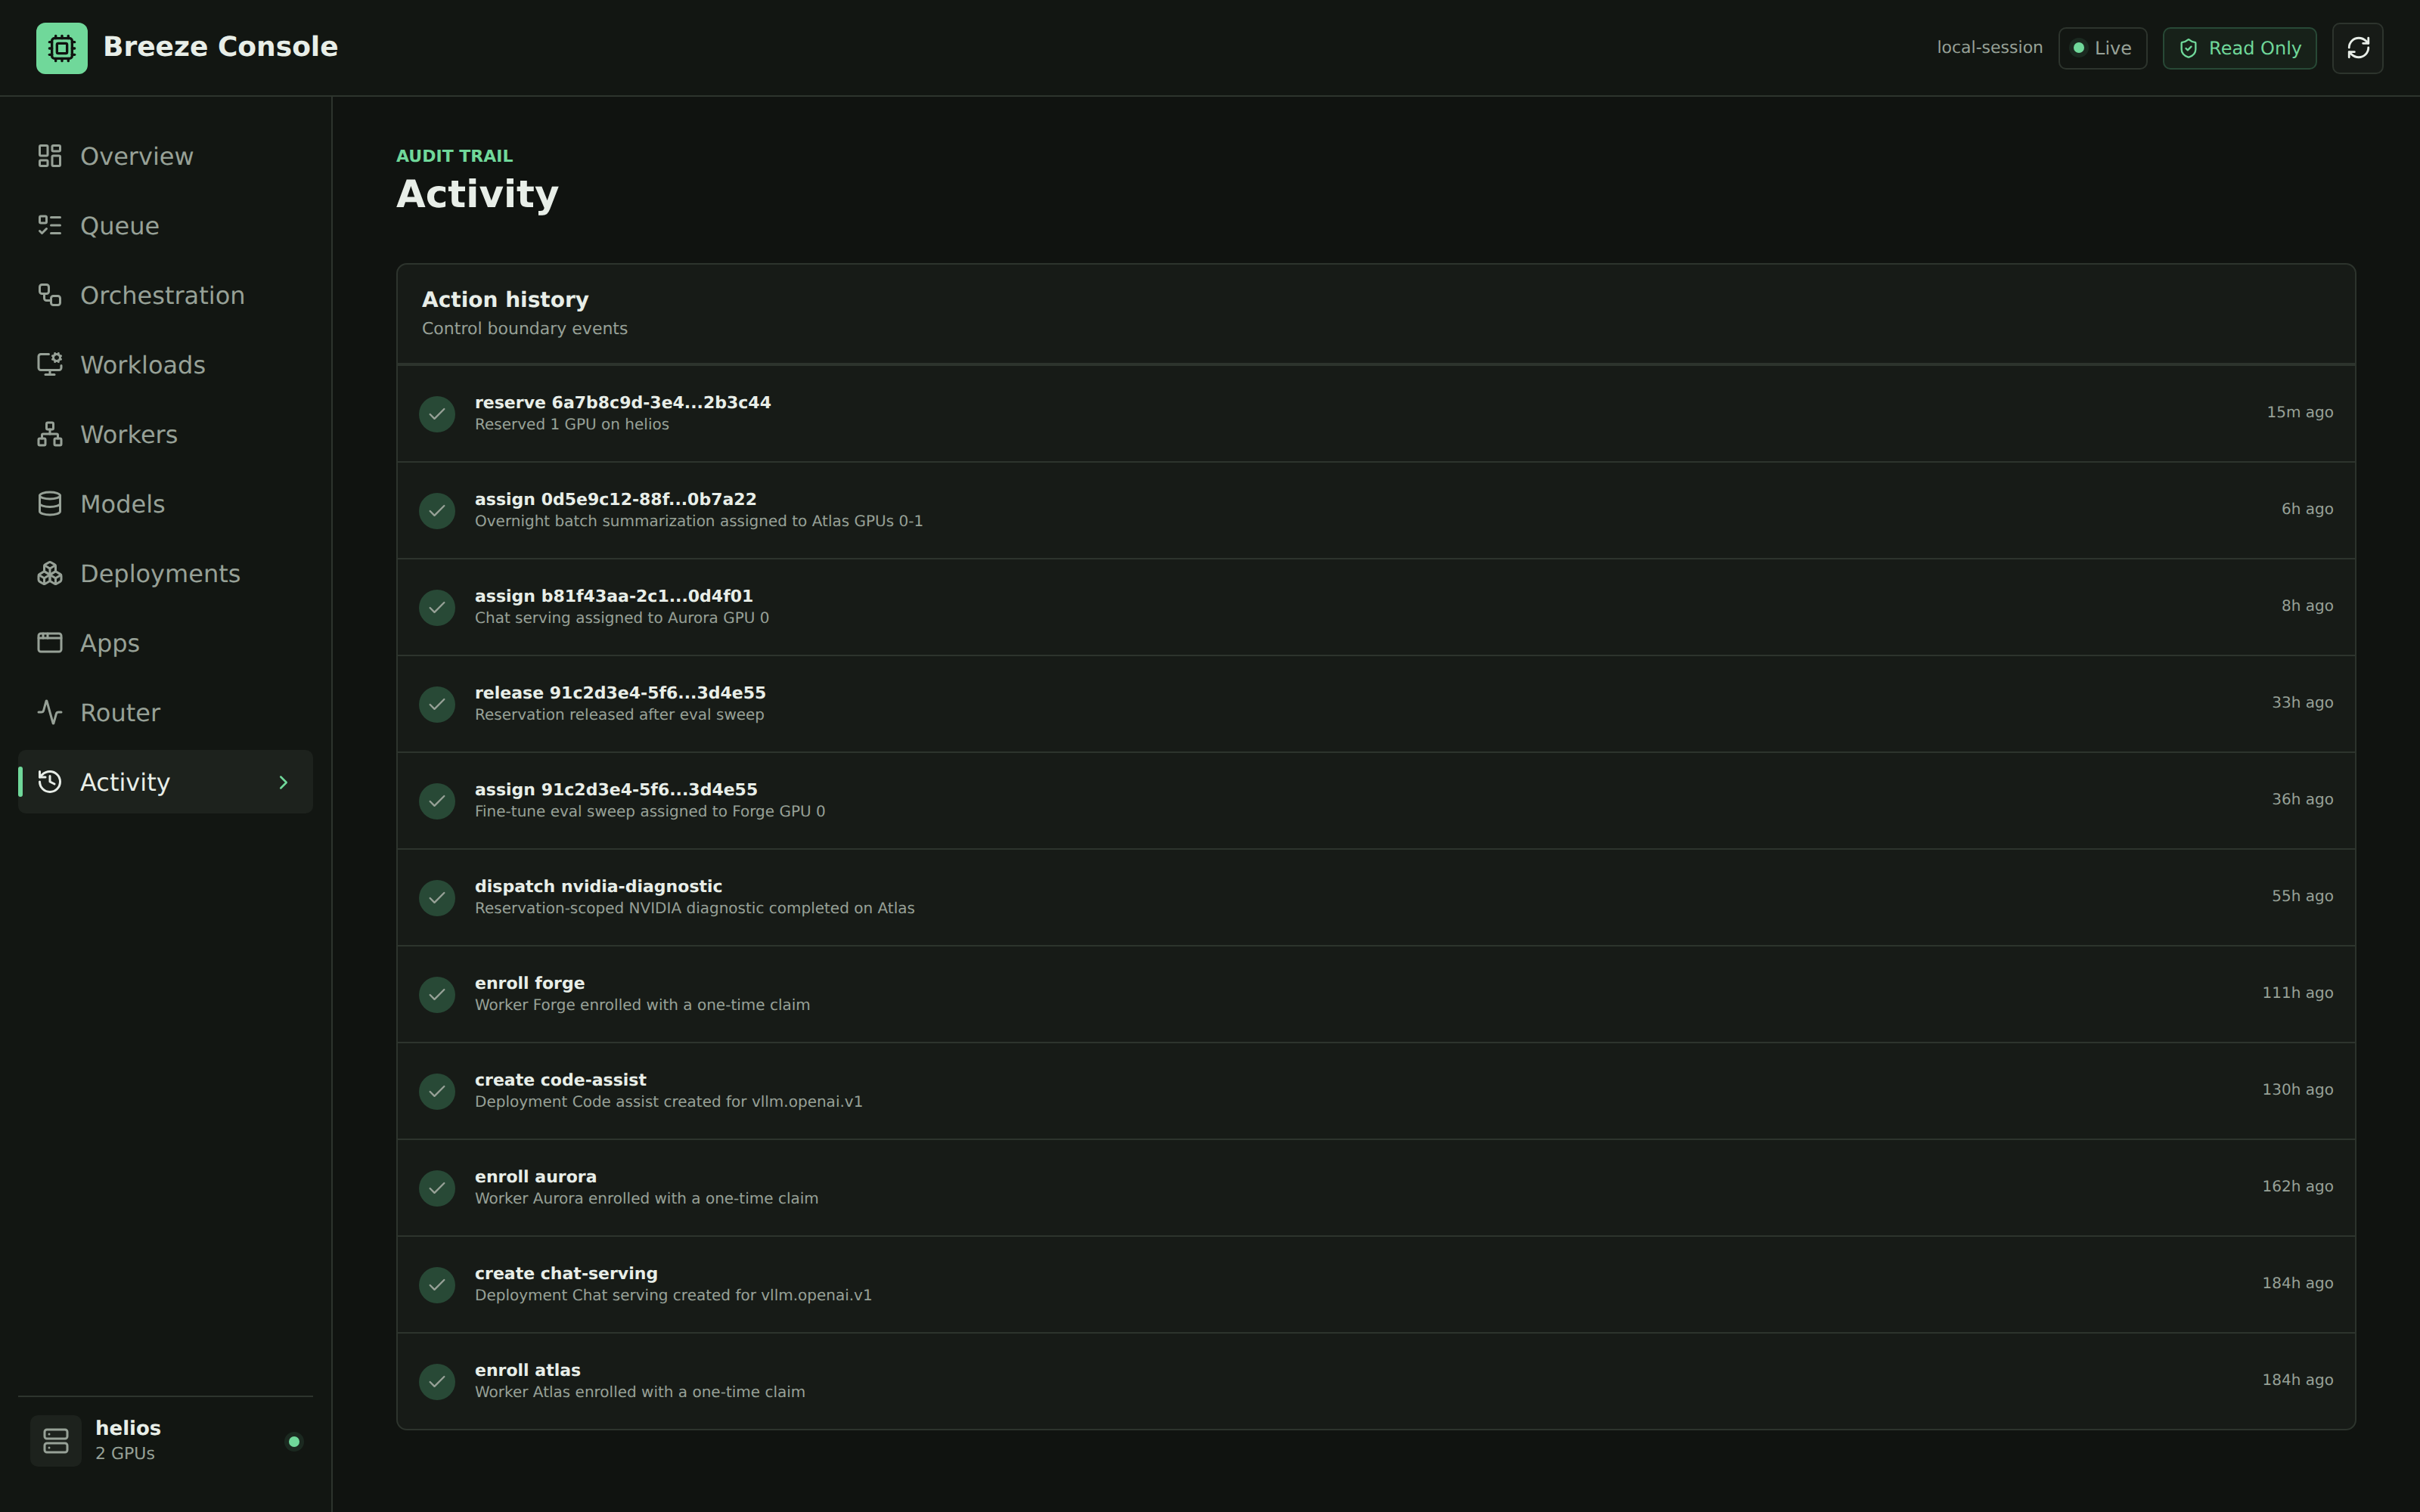Click the check icon for enroll atlas event
Screen dimensions: 2420x1512
(437, 1381)
